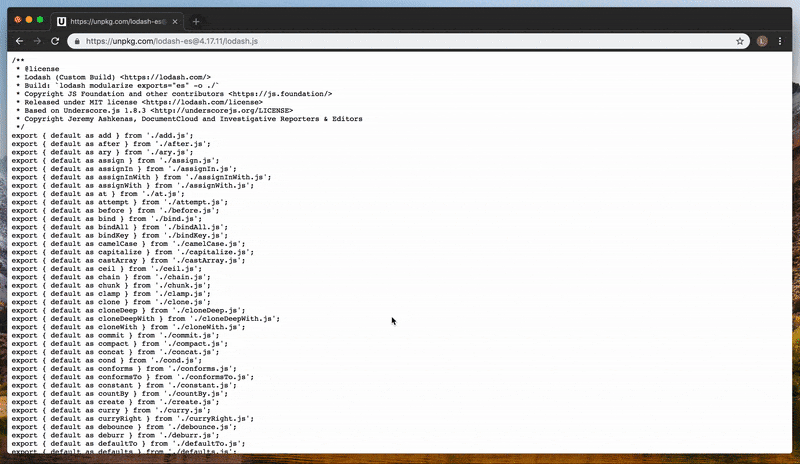Click the red close window button

pos(18,20)
